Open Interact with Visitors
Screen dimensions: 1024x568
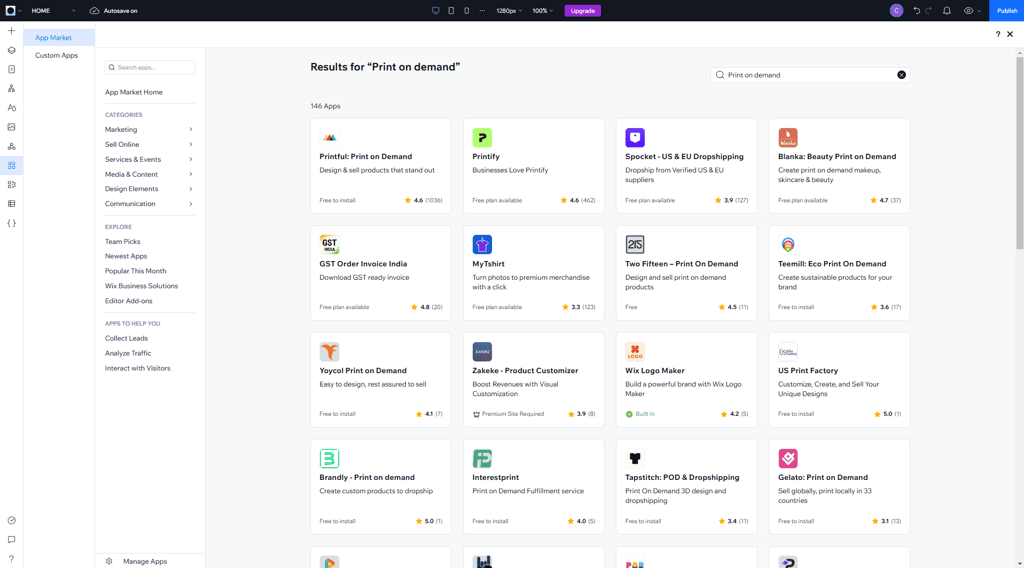[x=138, y=368]
